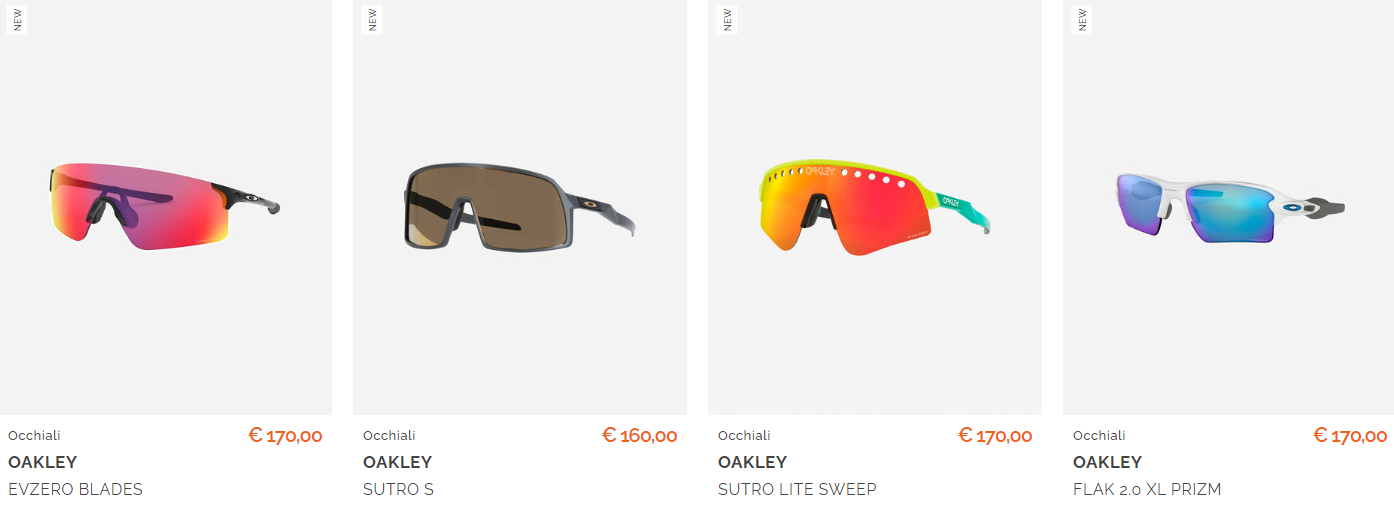1394x505 pixels.
Task: Click the OAKLEY brand above SUTRO S
Action: 397,462
